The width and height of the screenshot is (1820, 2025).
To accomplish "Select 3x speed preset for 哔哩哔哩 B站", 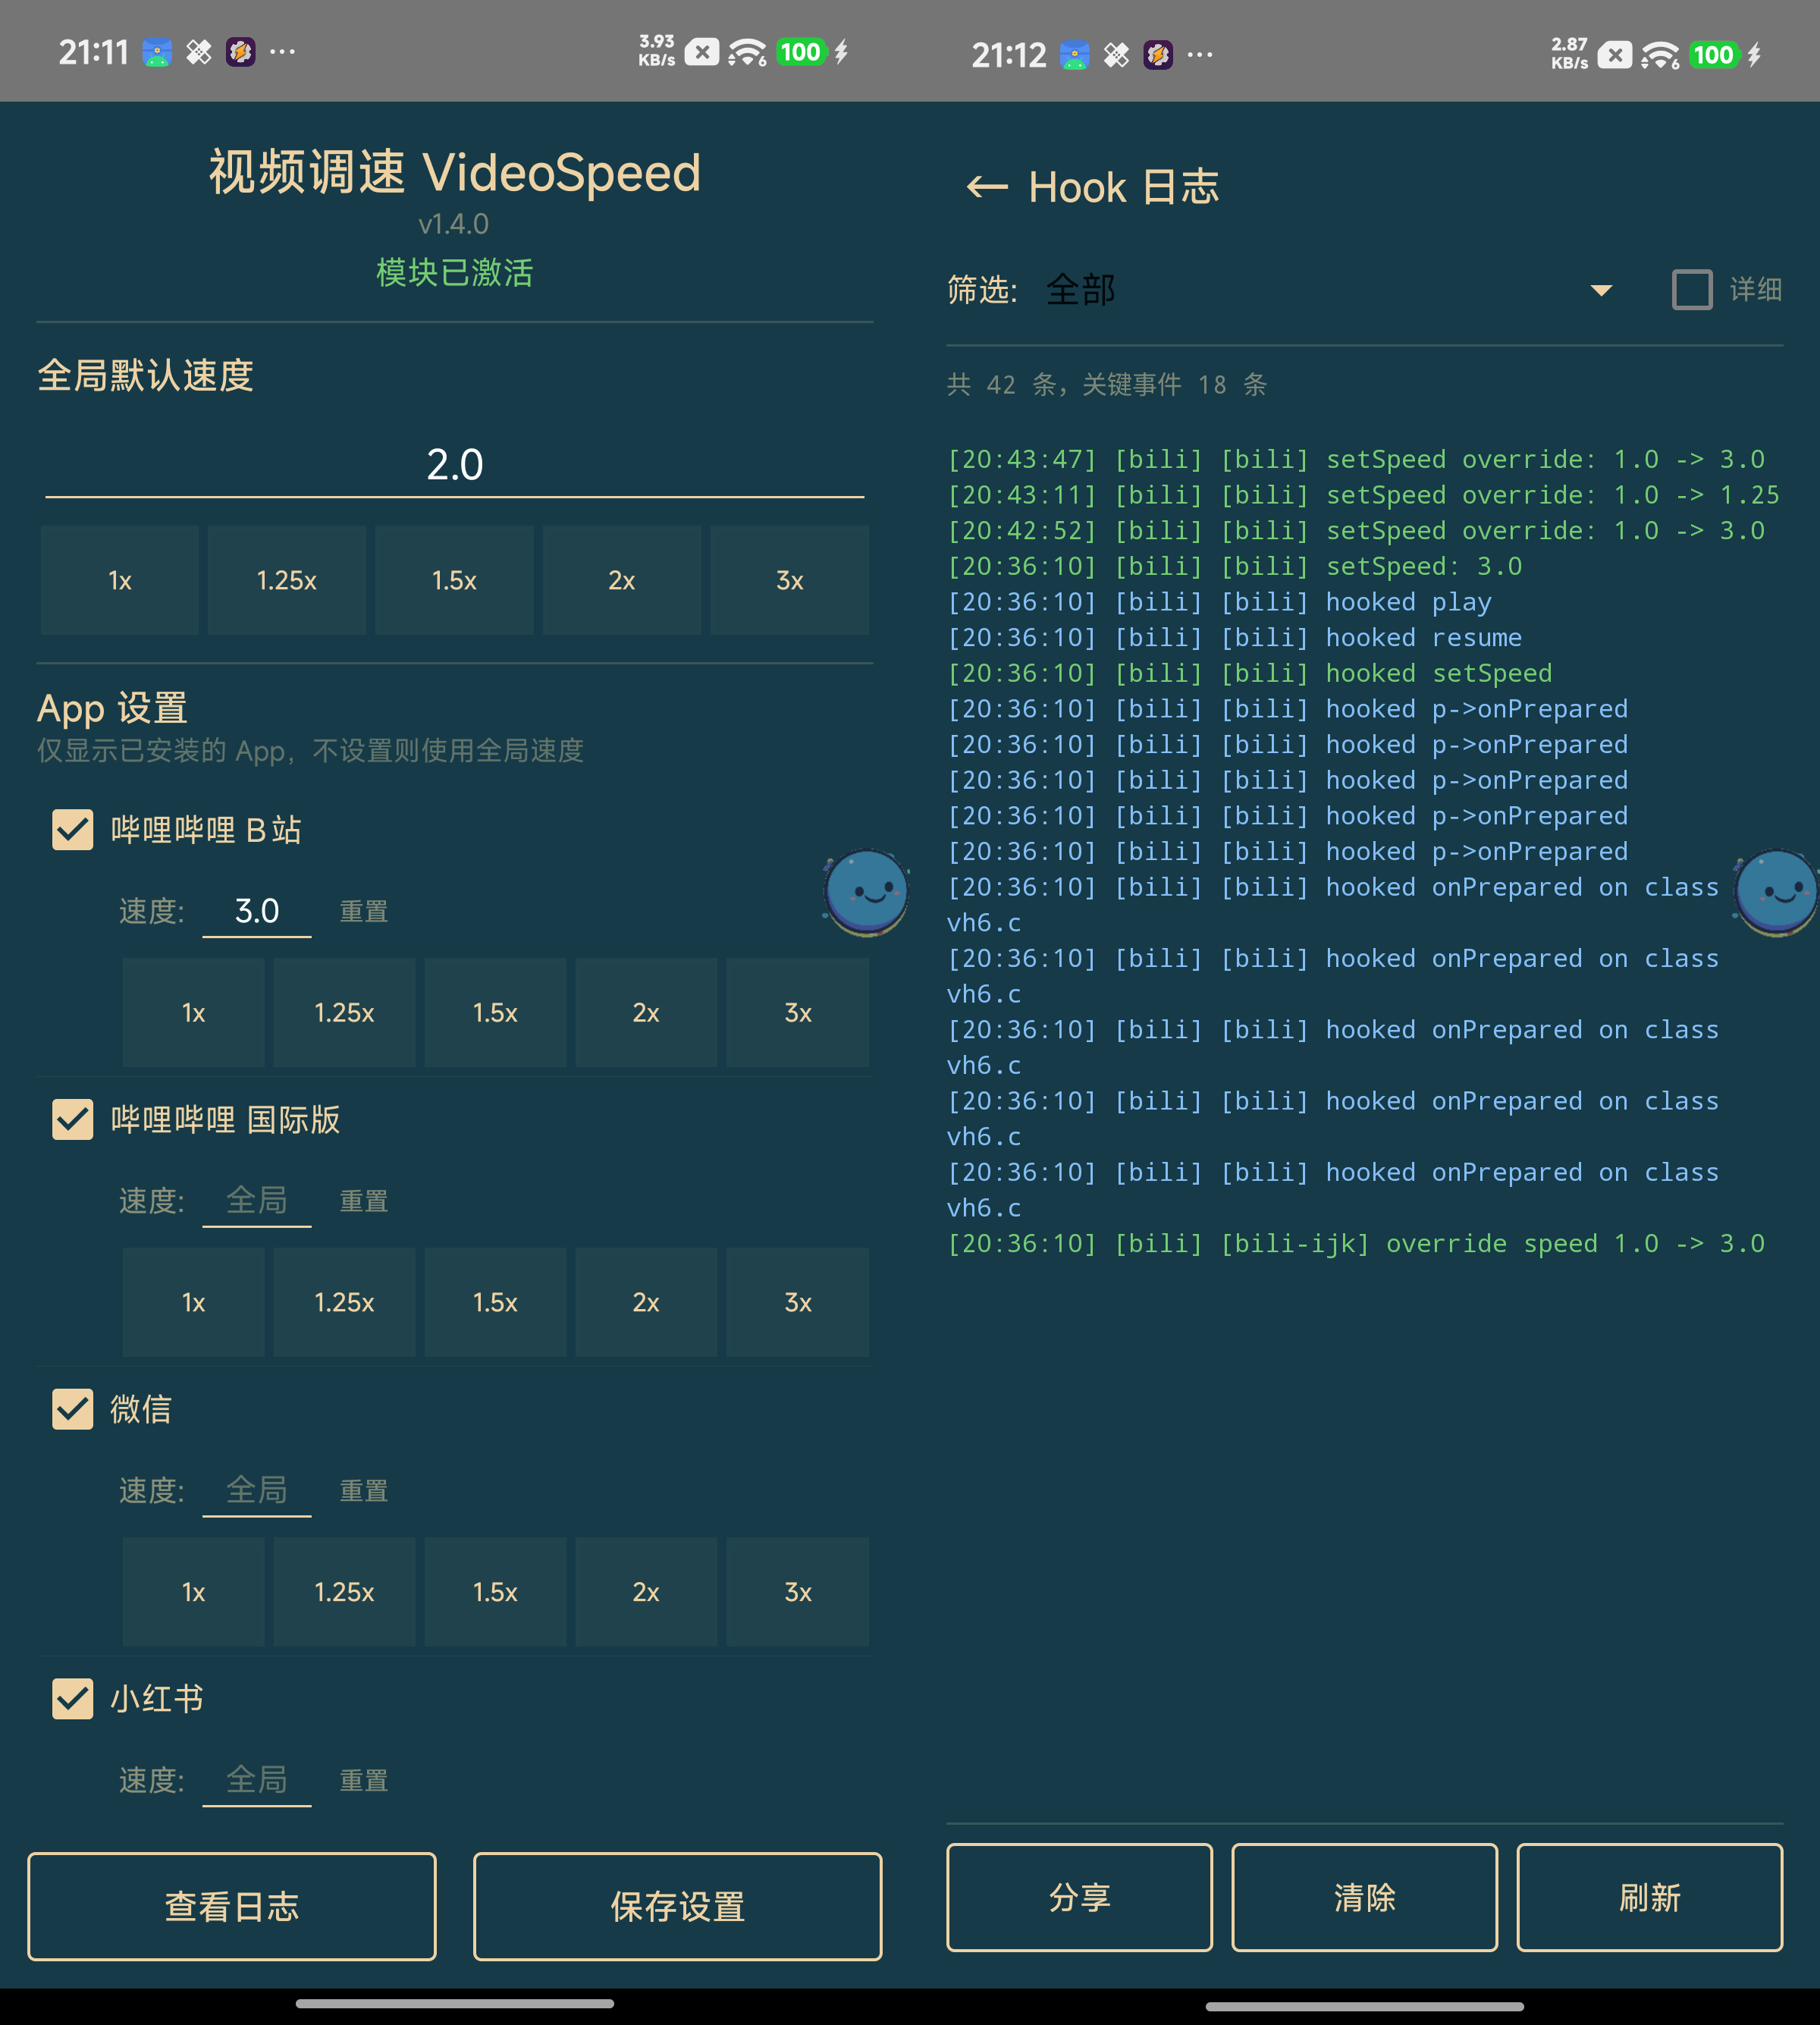I will [x=797, y=1012].
